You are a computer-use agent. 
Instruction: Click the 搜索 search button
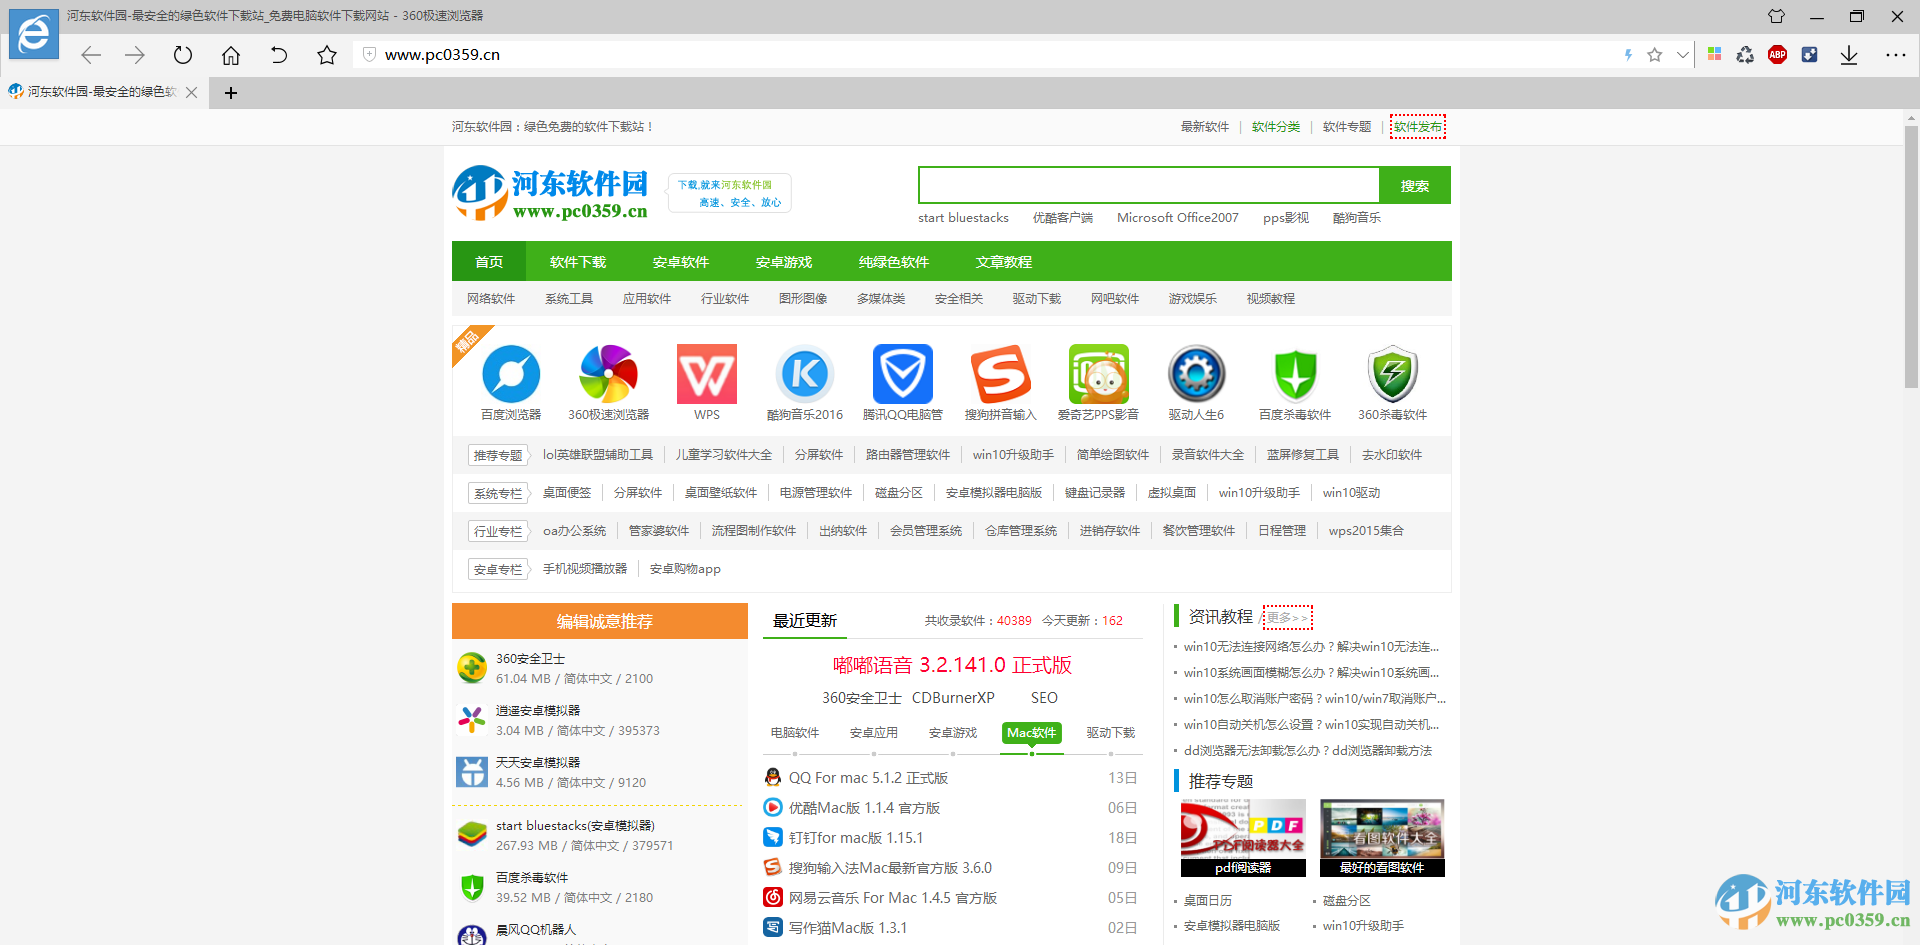[x=1415, y=185]
